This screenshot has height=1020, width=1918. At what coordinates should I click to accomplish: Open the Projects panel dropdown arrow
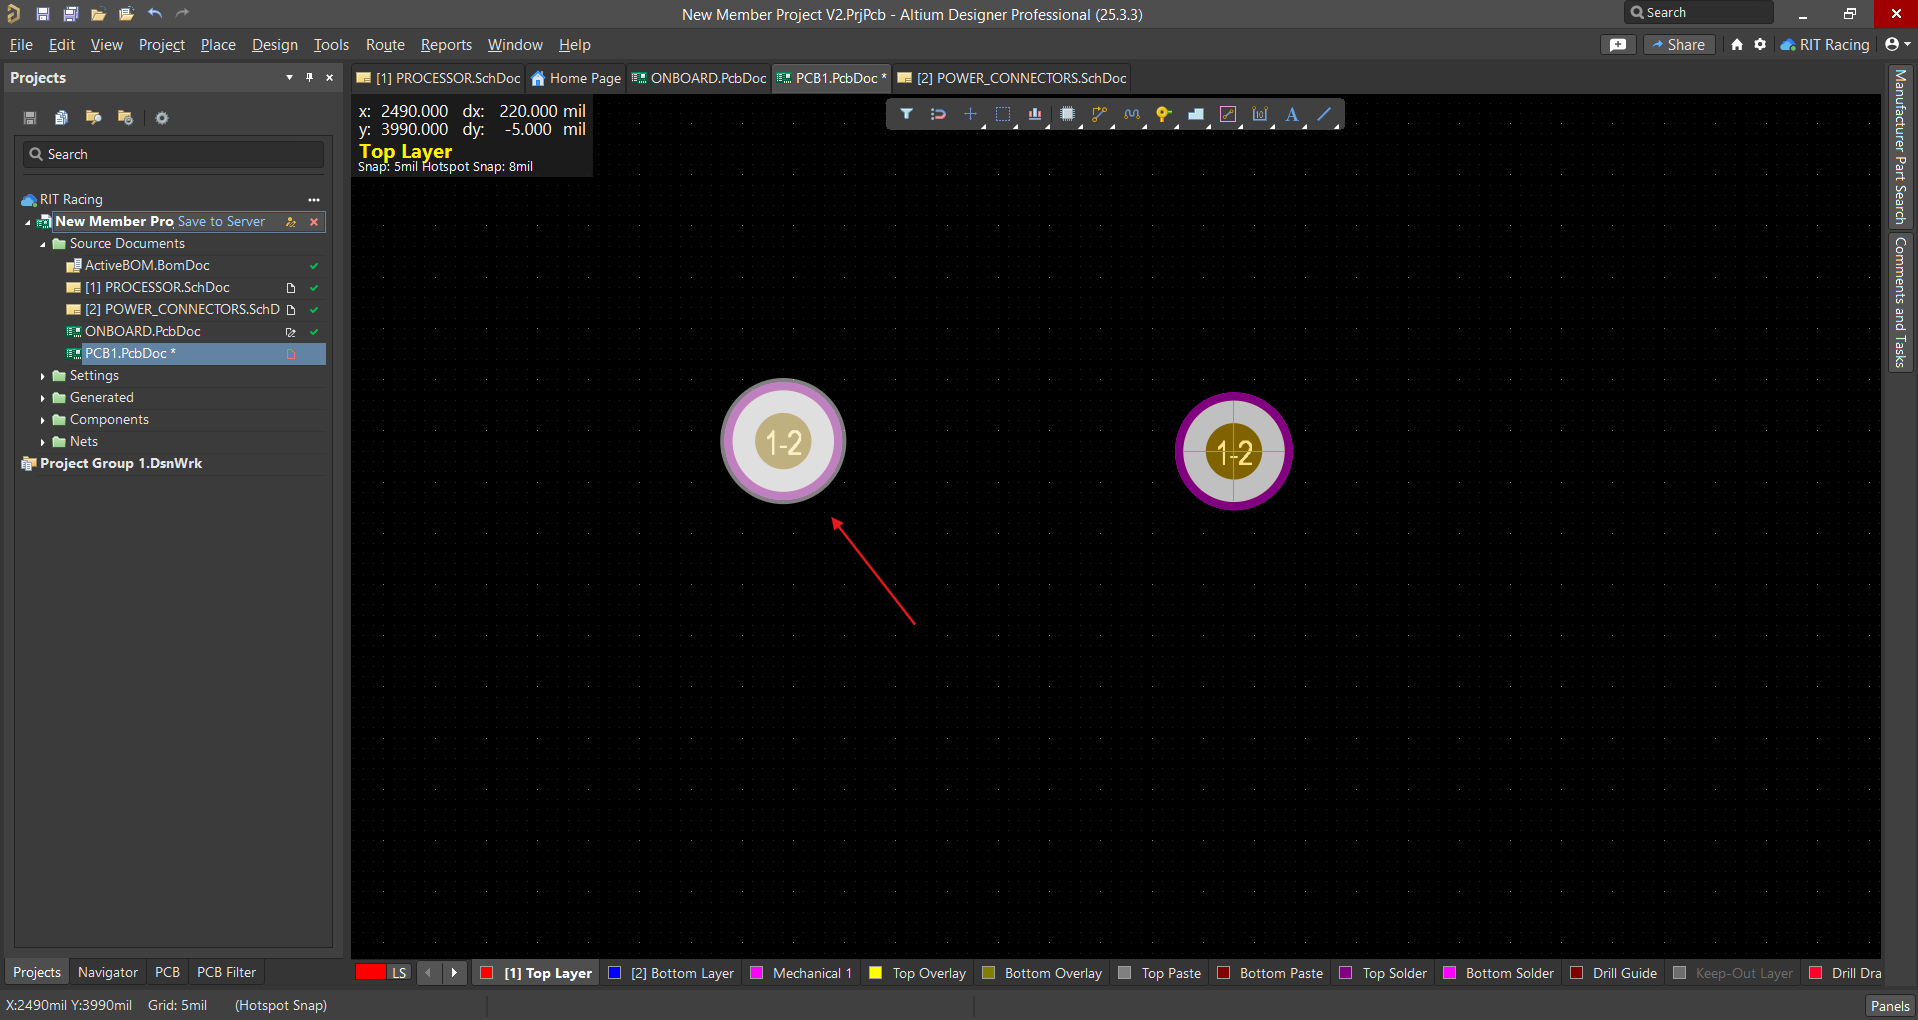point(289,77)
